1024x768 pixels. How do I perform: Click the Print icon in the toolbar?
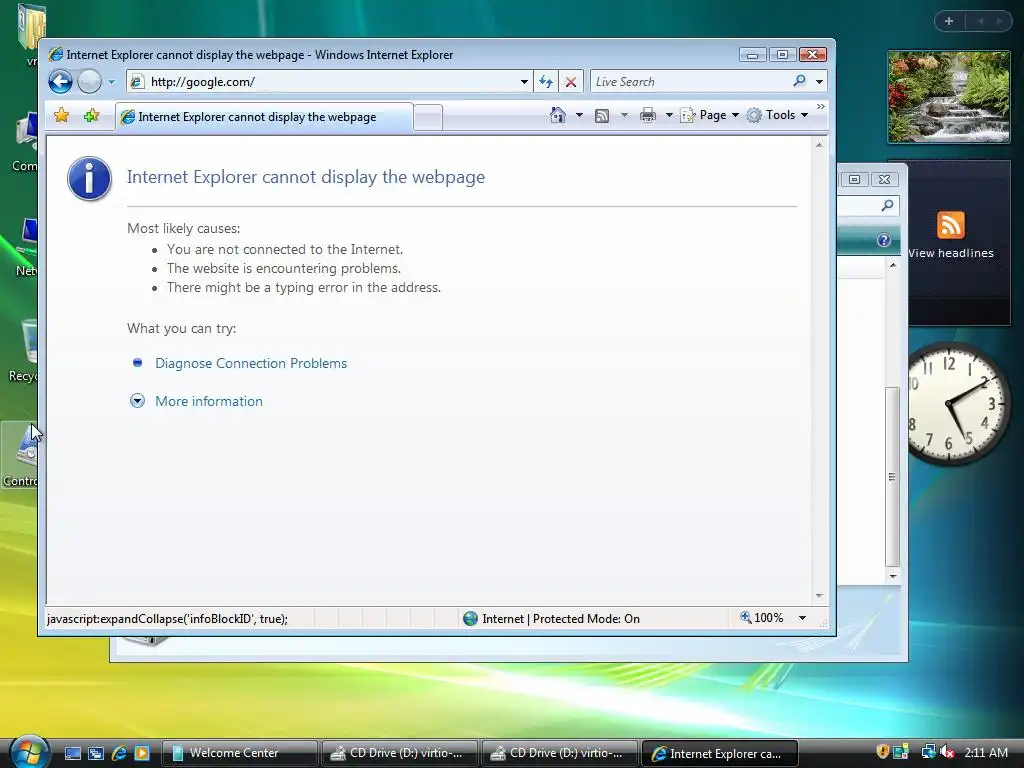click(x=648, y=116)
